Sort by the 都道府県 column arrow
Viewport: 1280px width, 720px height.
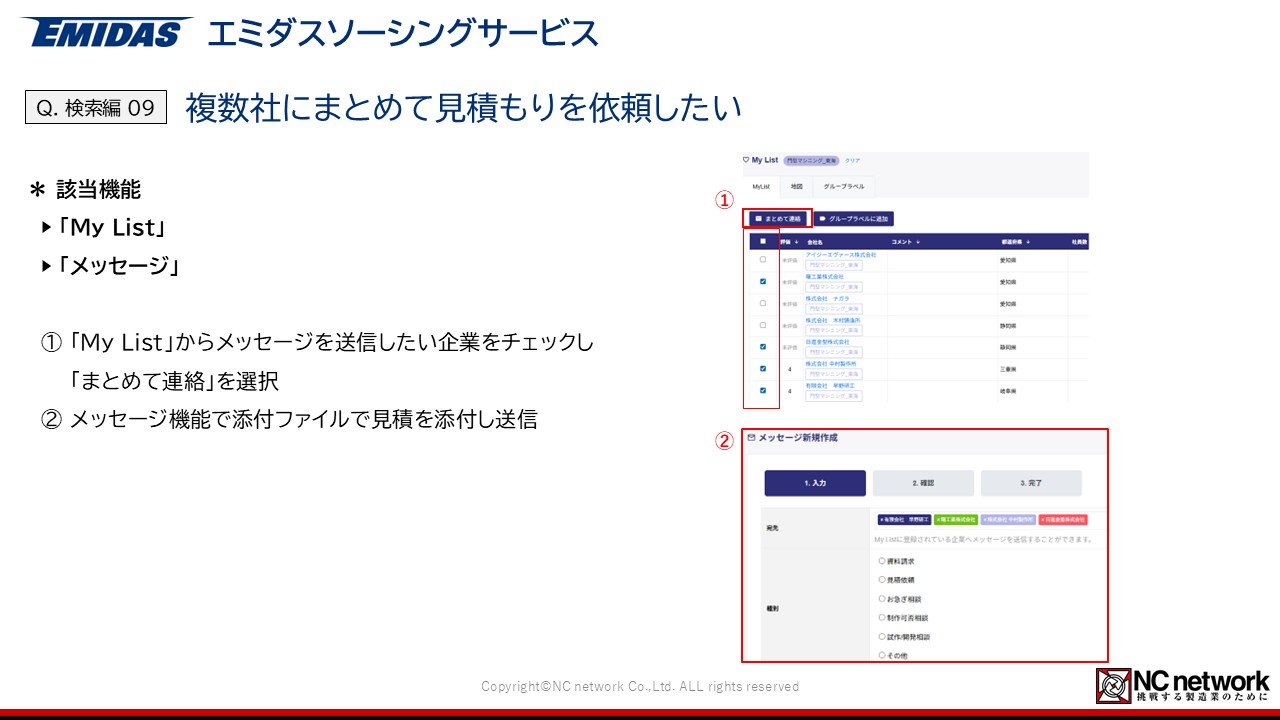(x=1028, y=242)
